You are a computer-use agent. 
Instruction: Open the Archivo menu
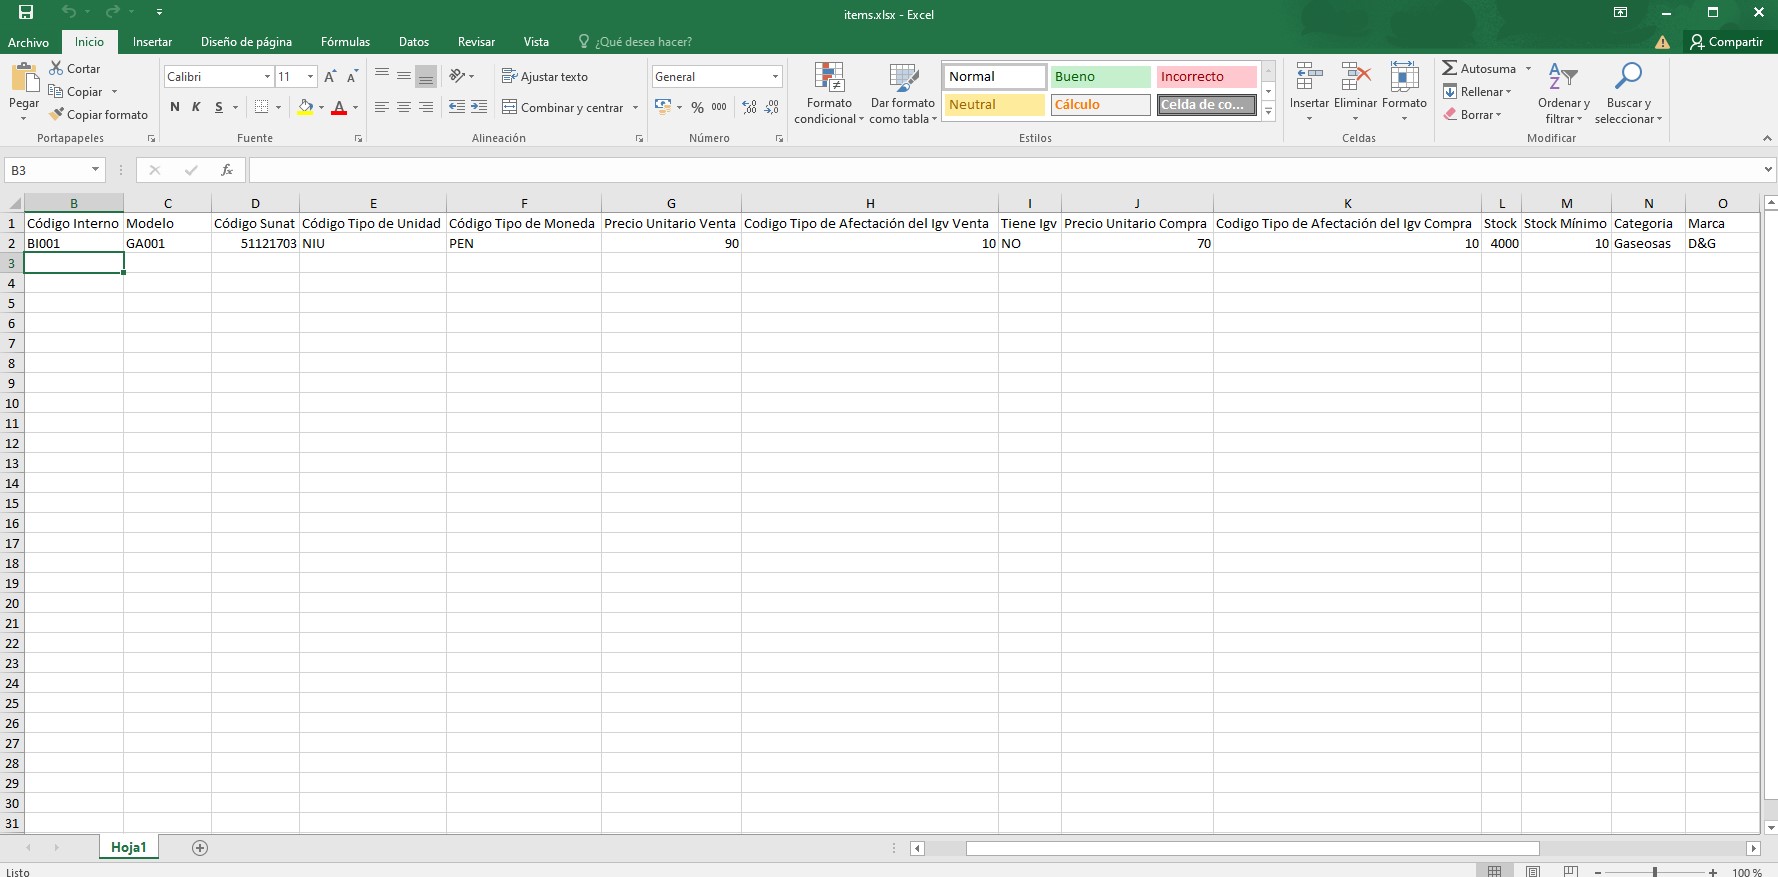[28, 42]
